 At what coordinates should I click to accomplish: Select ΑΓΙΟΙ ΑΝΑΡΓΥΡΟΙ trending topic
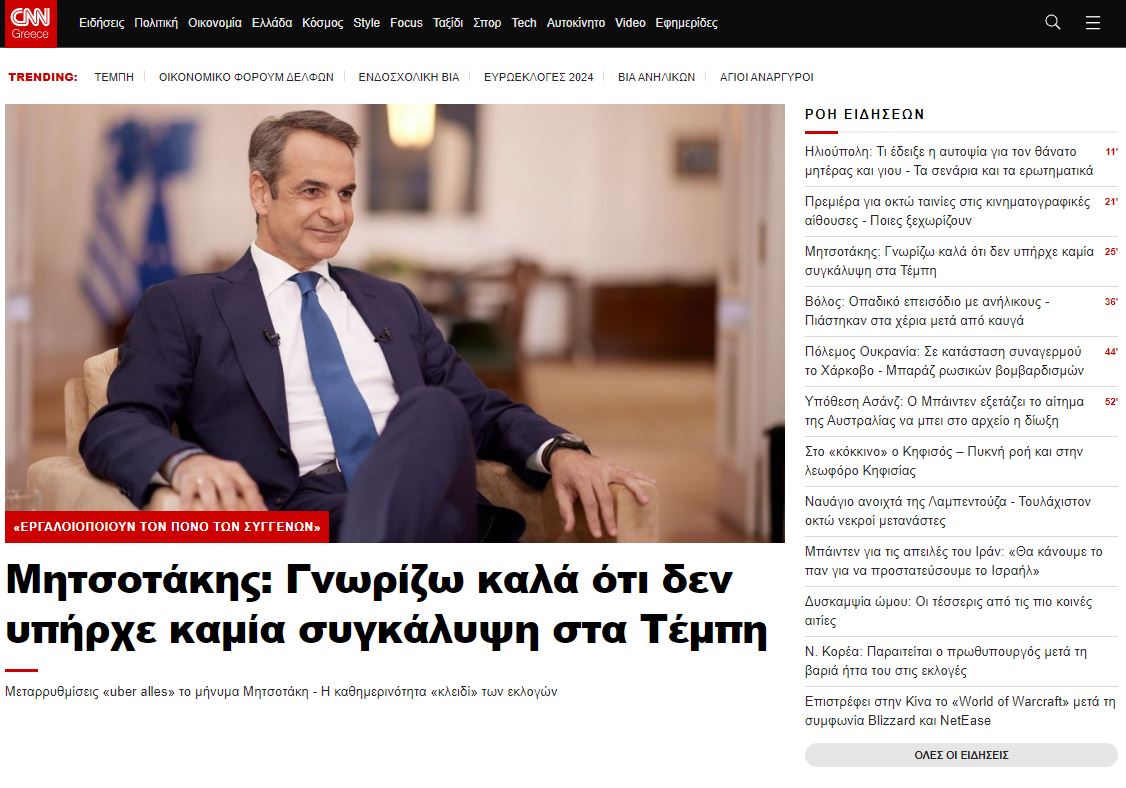pos(766,77)
